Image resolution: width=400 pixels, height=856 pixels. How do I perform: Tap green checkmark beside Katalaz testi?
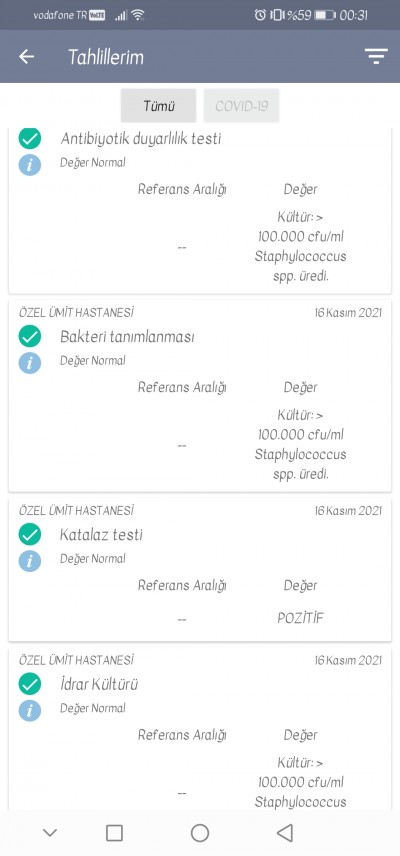tap(29, 534)
